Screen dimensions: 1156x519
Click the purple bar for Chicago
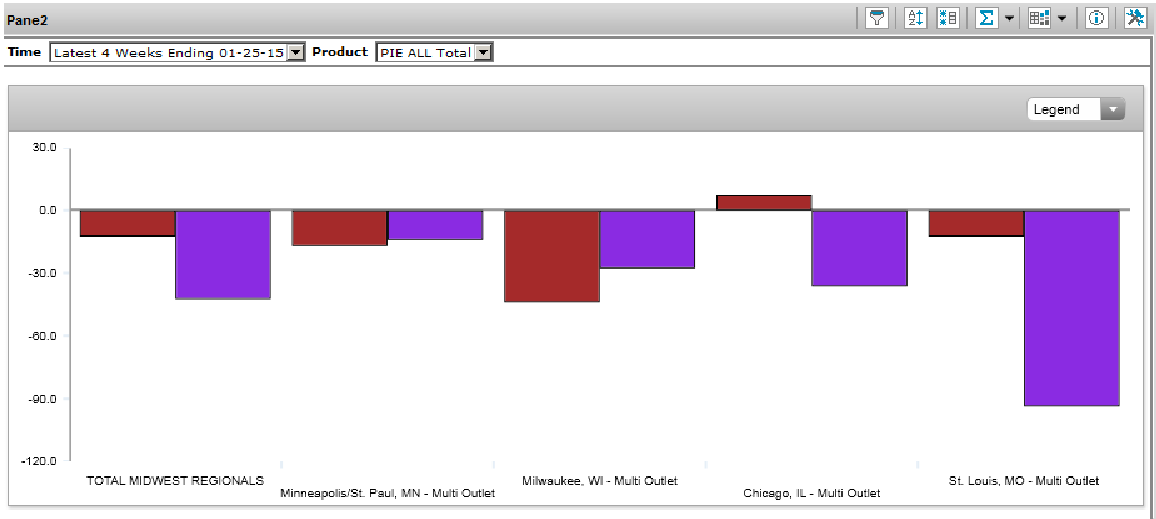[x=859, y=247]
